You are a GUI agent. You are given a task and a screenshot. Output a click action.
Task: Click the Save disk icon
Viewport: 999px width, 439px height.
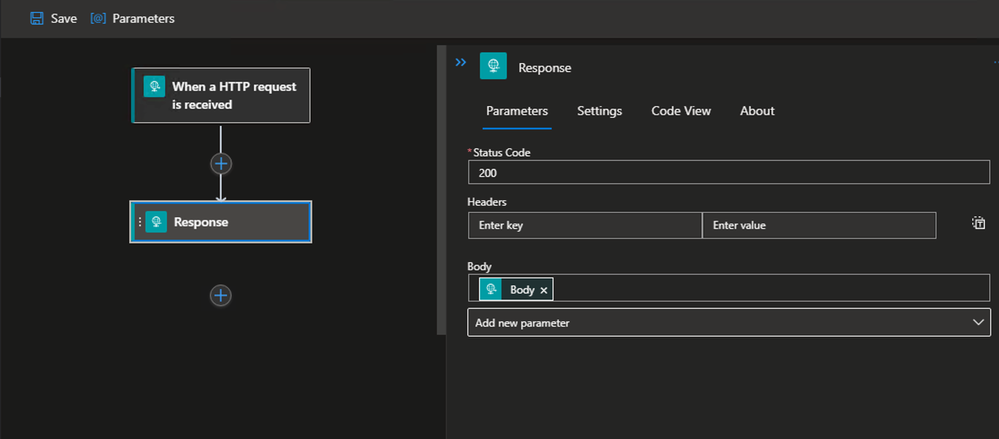click(37, 18)
